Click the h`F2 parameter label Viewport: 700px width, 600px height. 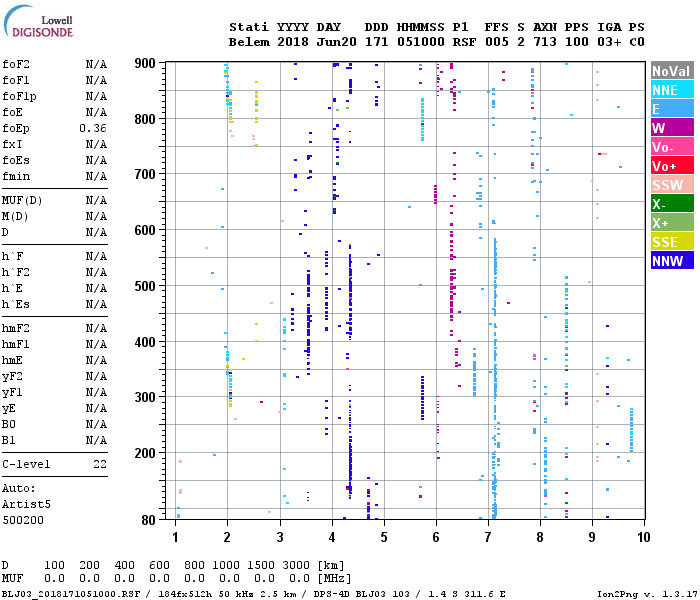point(16,272)
